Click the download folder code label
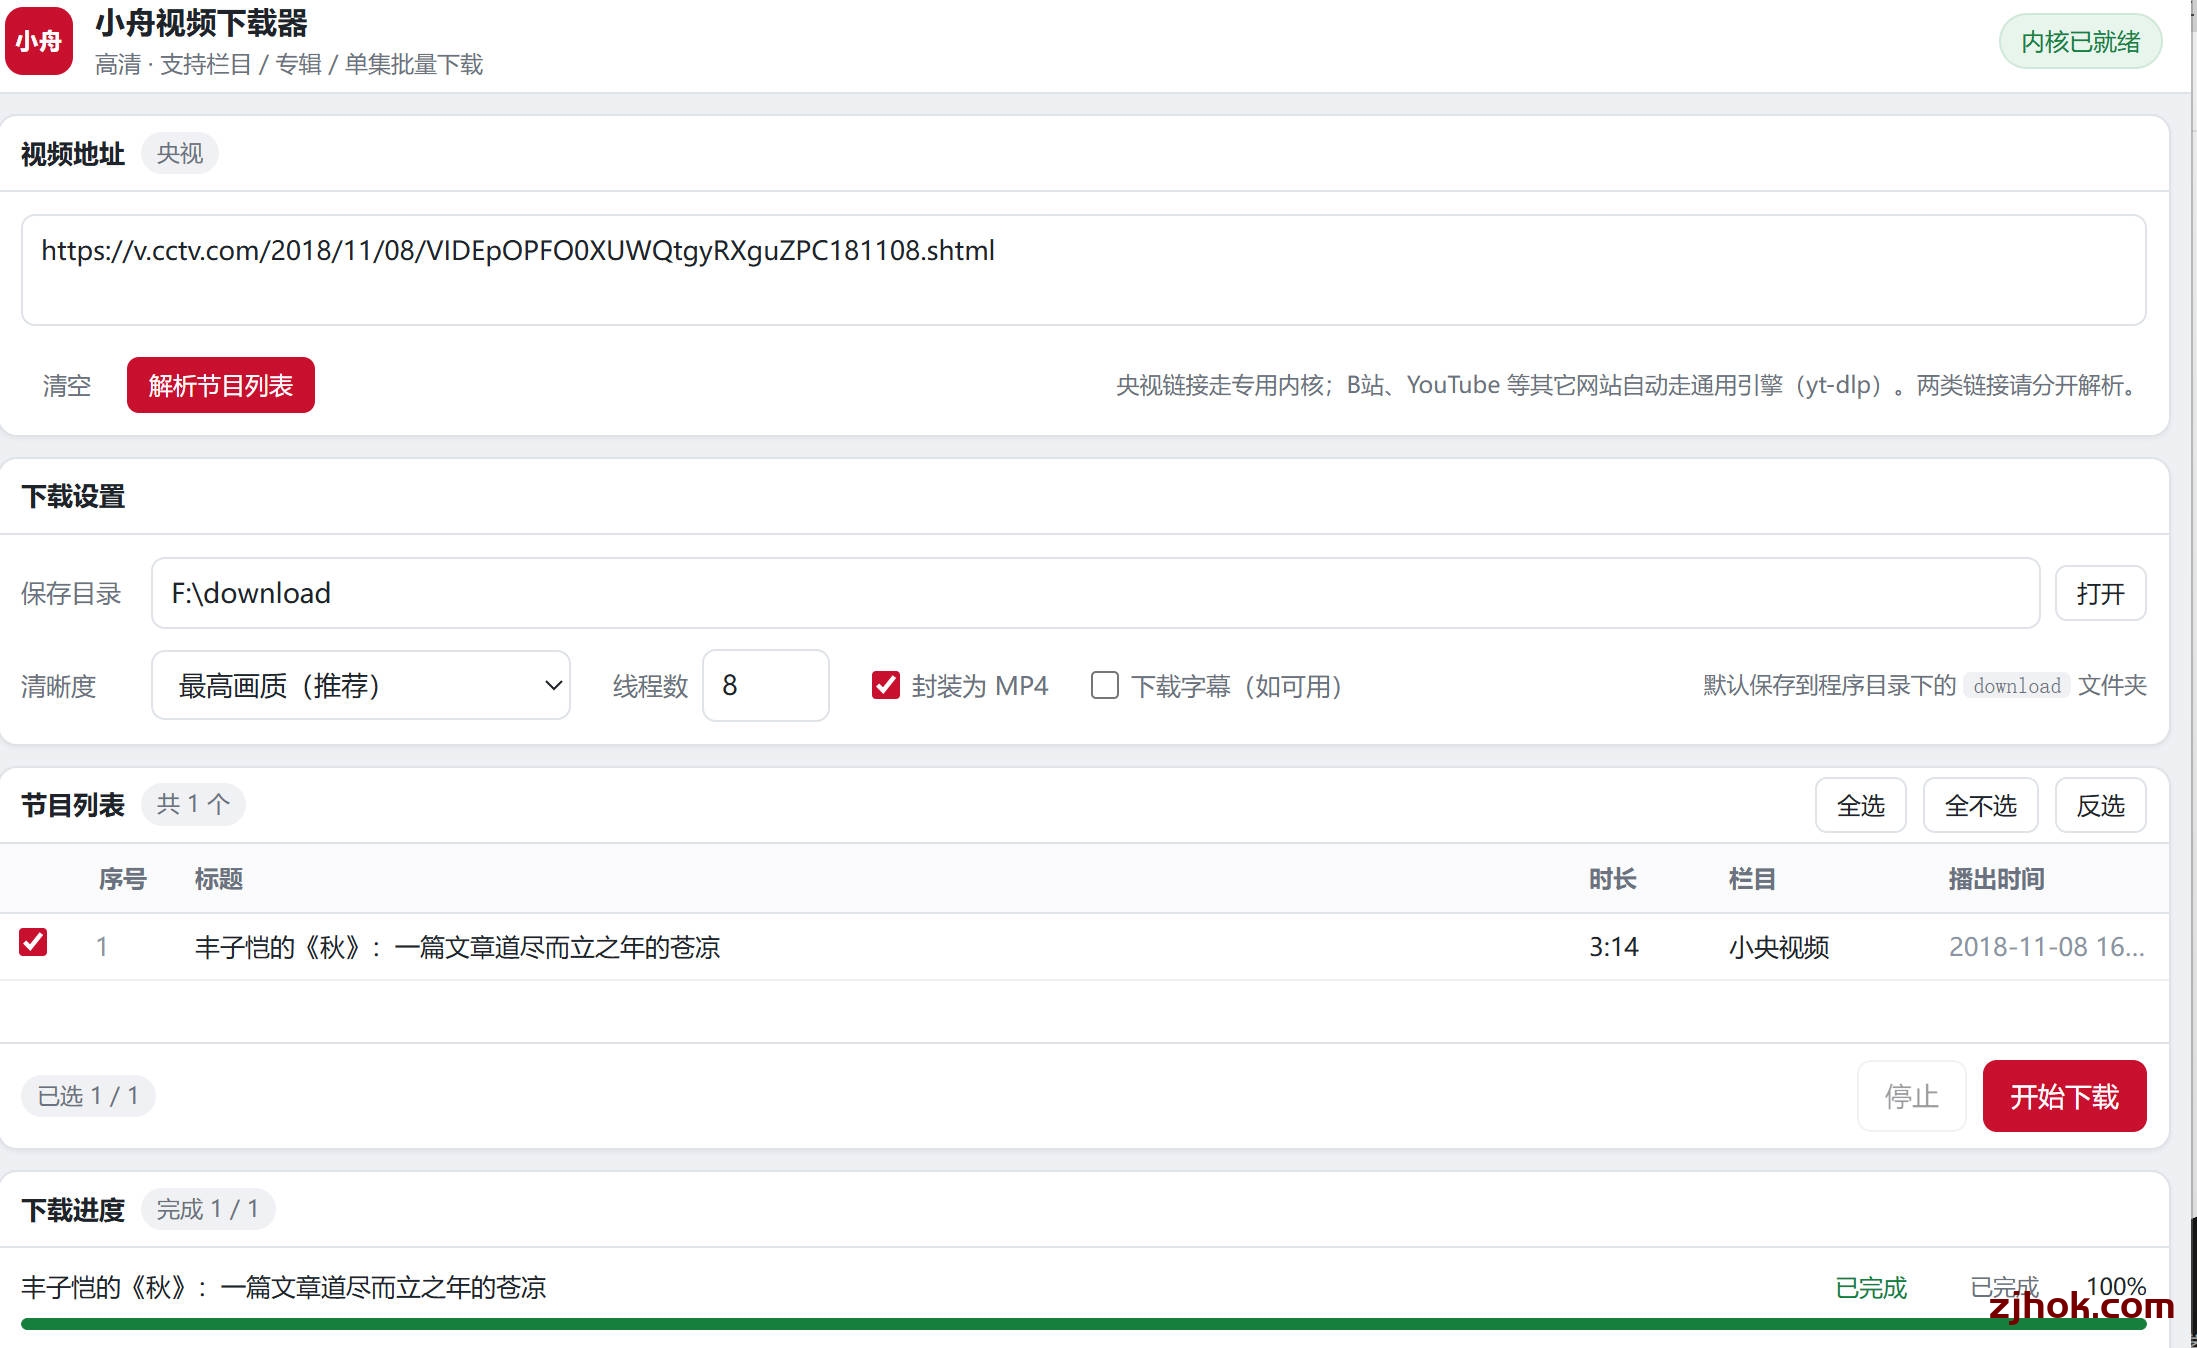This screenshot has width=2197, height=1348. point(2016,686)
